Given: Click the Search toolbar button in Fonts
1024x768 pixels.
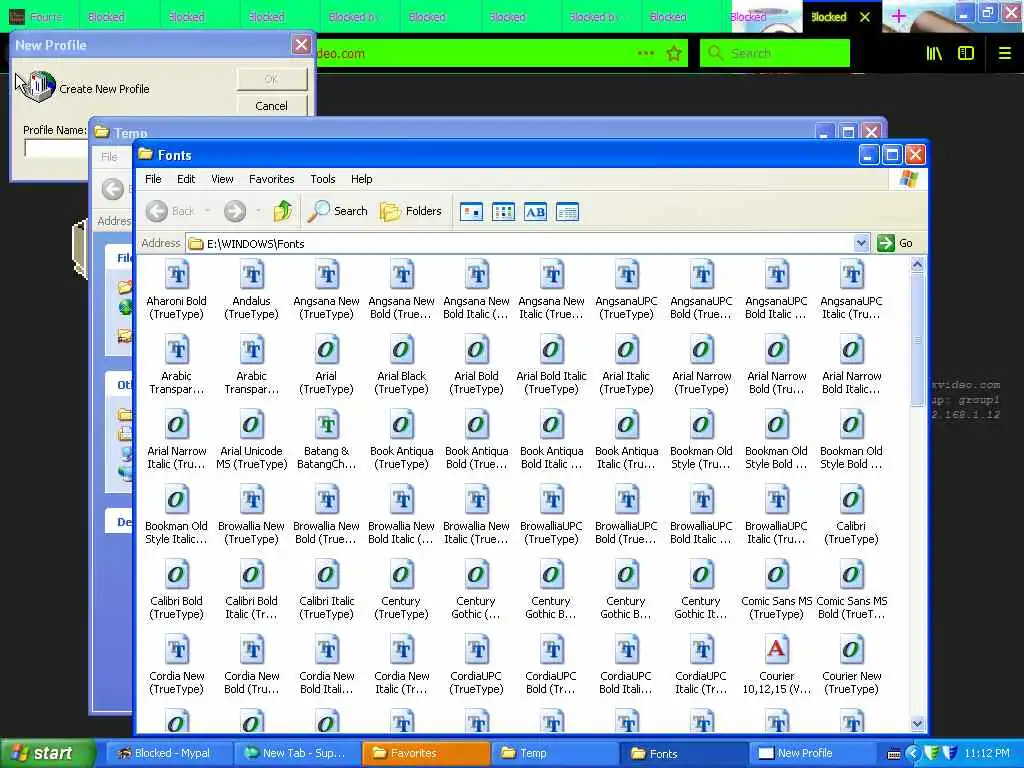Looking at the screenshot, I should [338, 211].
